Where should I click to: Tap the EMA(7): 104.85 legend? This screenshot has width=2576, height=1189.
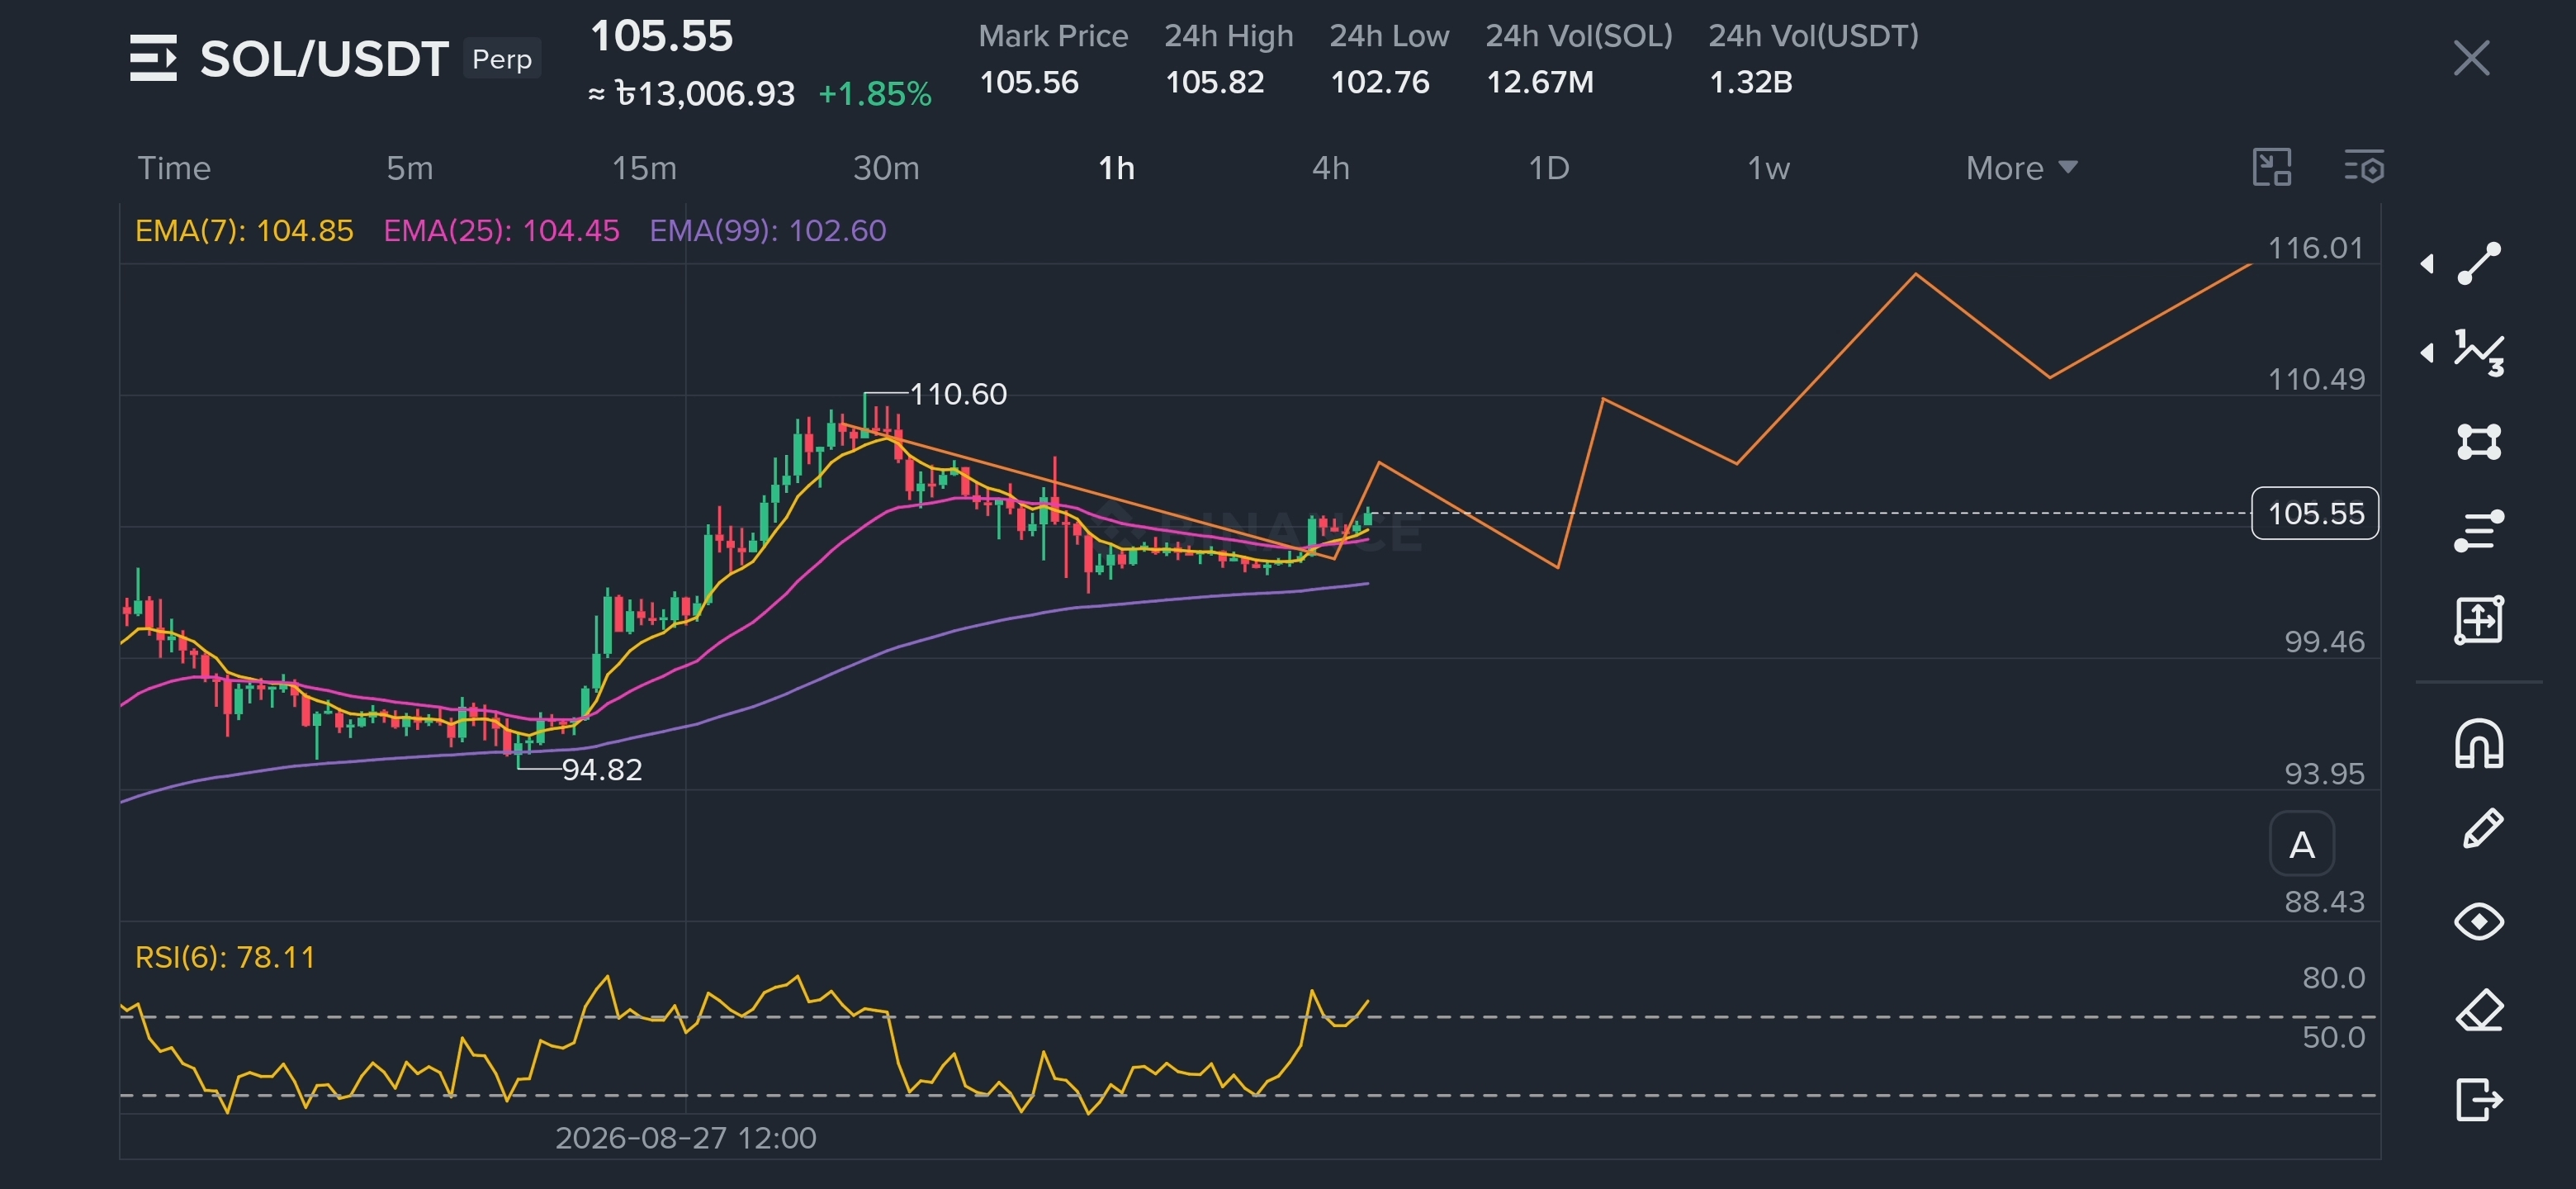[244, 231]
